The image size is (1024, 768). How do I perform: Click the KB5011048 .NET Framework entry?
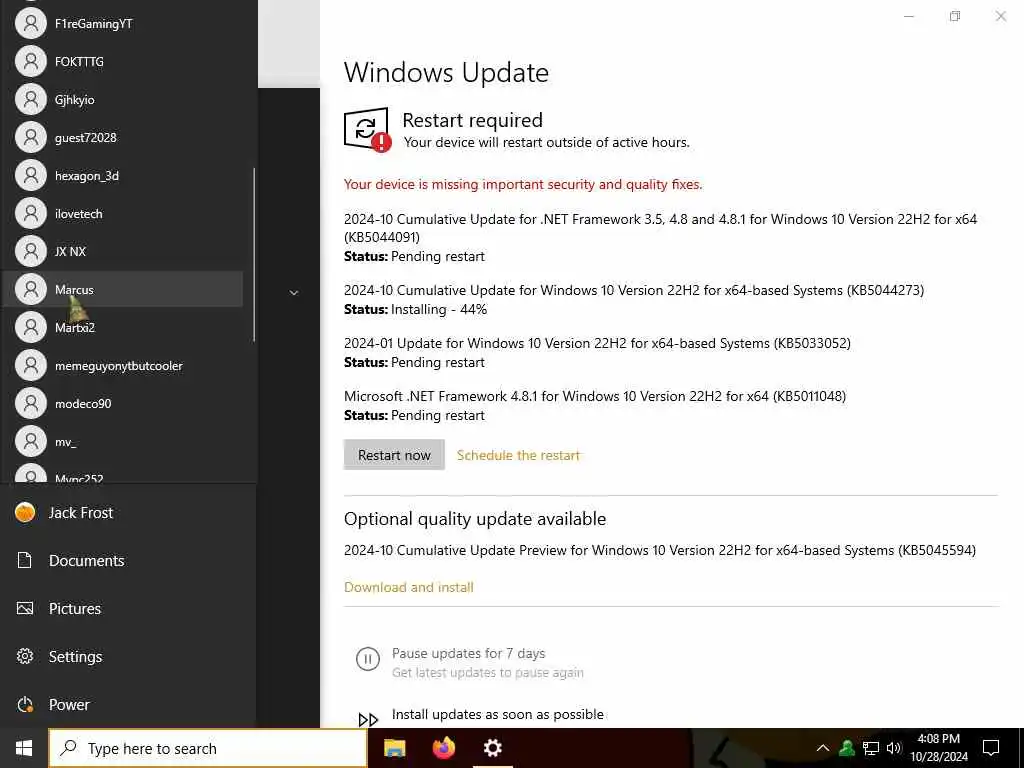pos(595,396)
